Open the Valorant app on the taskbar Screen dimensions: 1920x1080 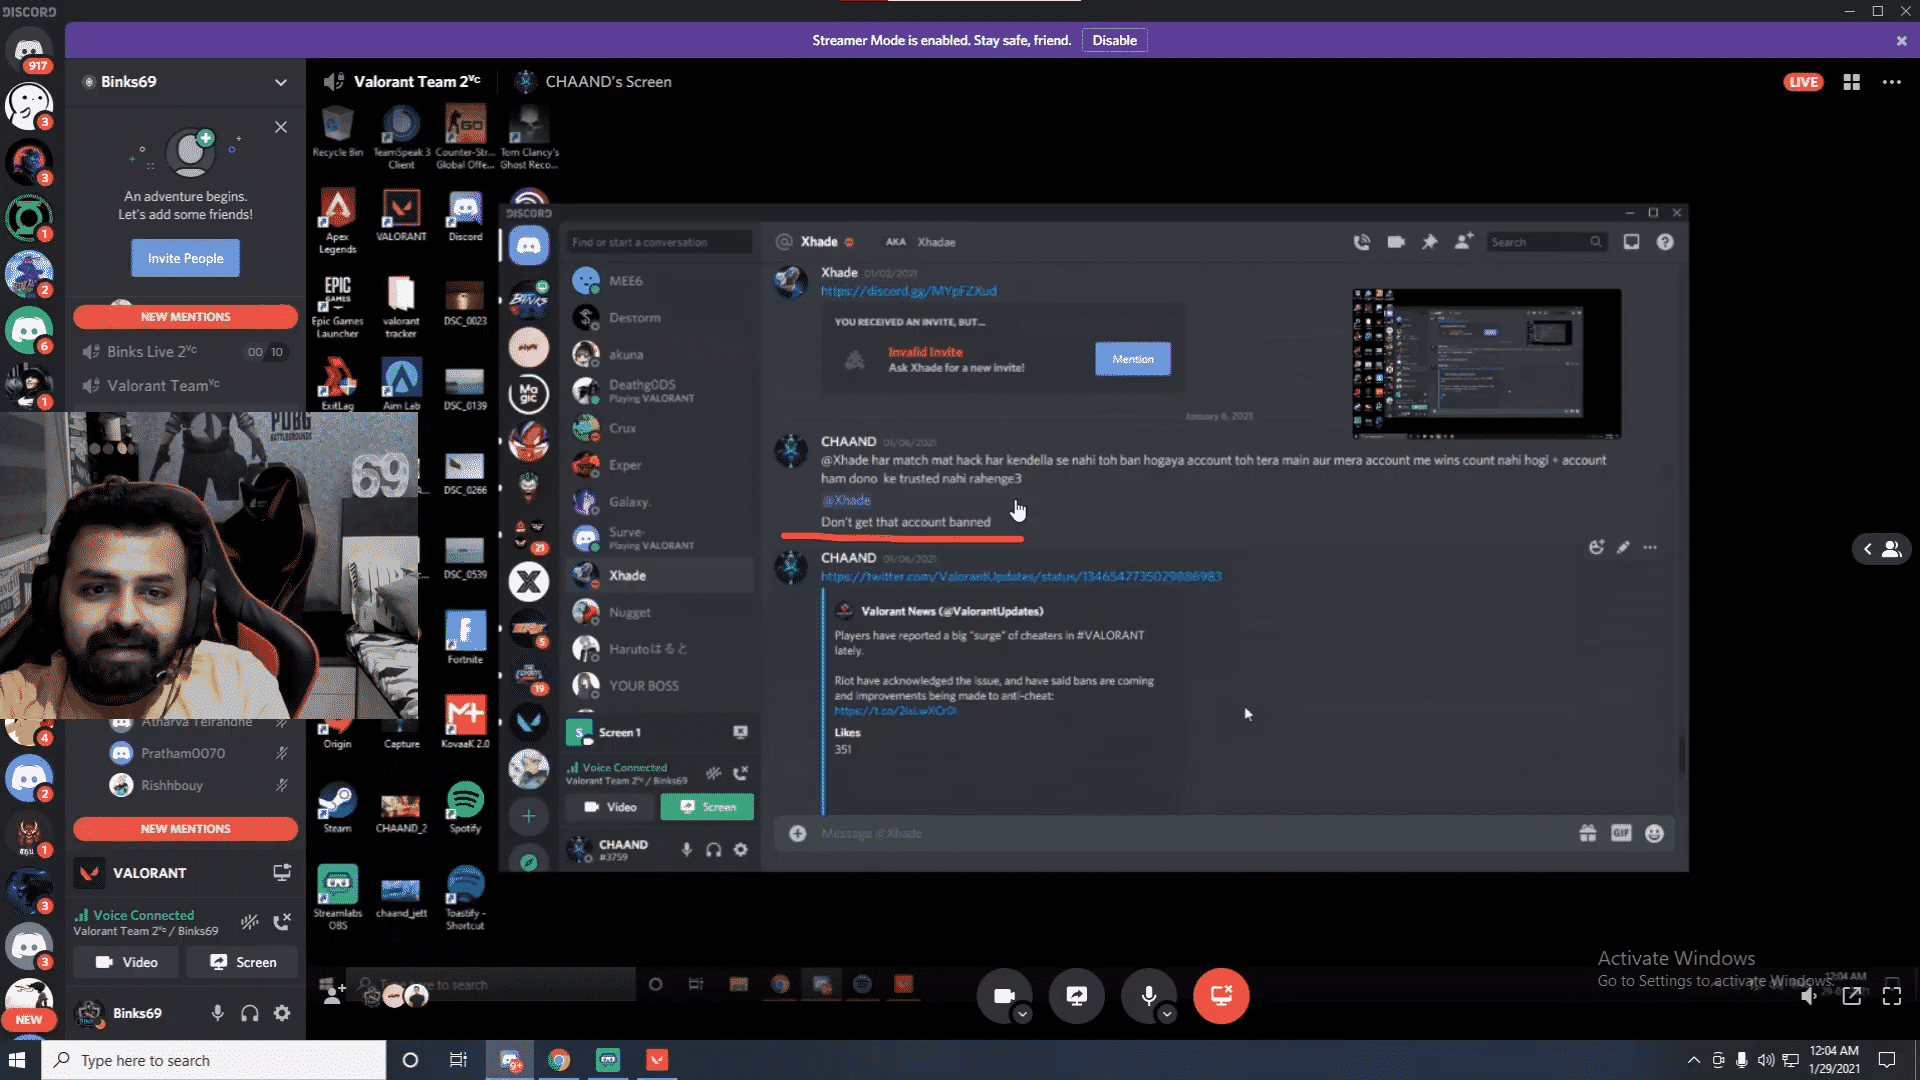point(657,1060)
